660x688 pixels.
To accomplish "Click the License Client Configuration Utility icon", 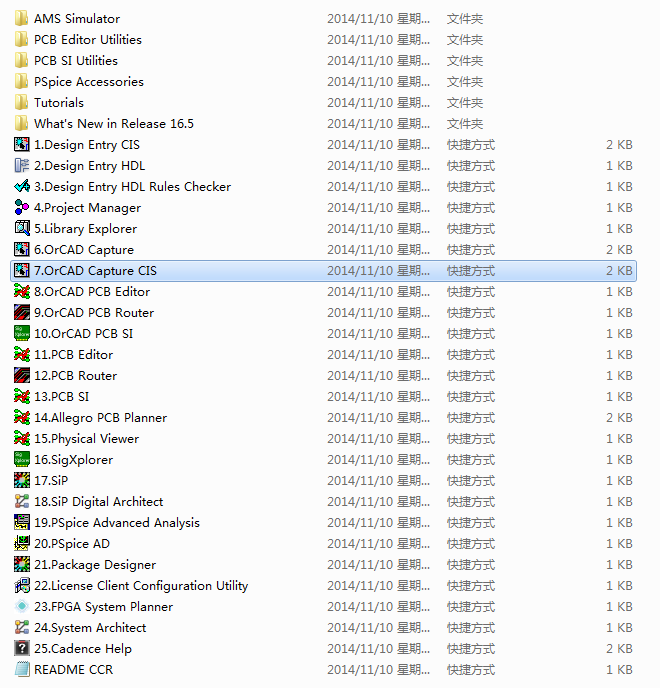I will tap(22, 585).
